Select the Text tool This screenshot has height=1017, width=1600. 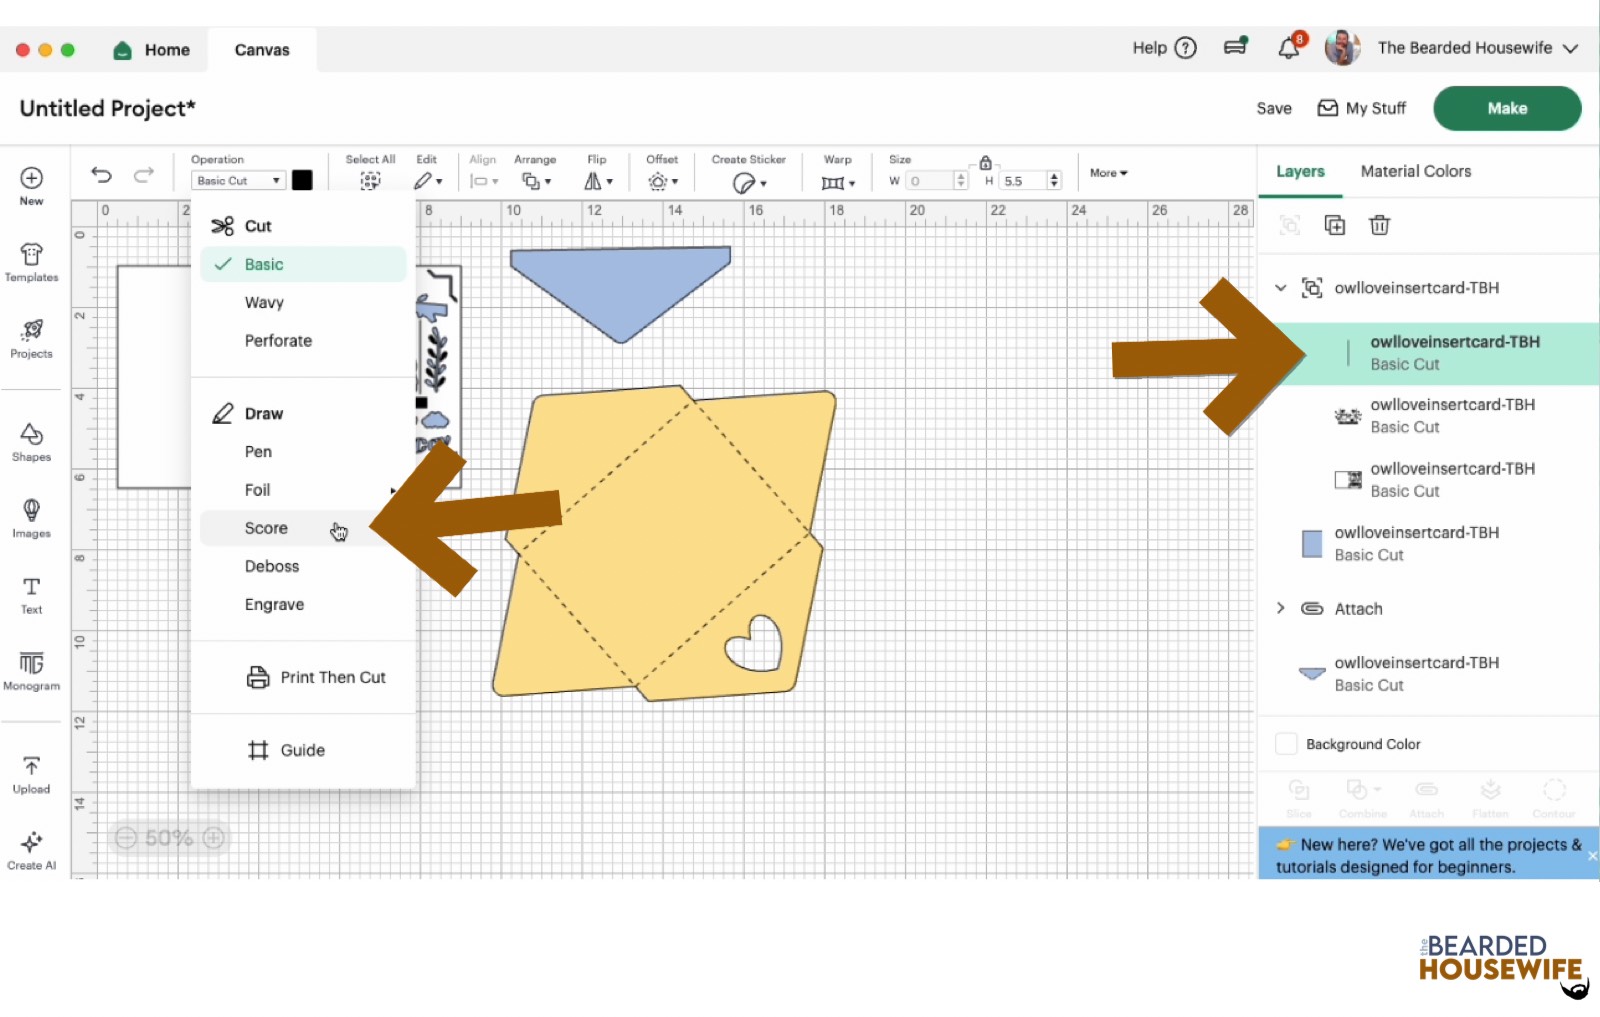(x=31, y=594)
